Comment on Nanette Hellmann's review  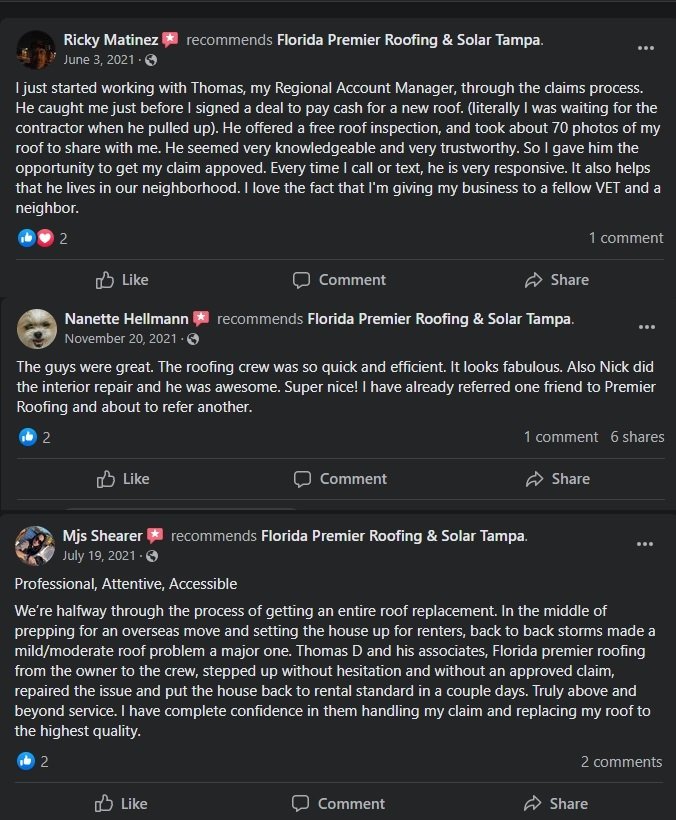tap(339, 479)
